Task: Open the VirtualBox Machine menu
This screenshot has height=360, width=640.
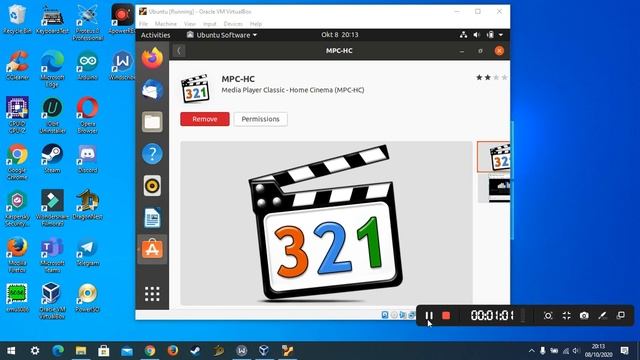Action: click(x=166, y=24)
